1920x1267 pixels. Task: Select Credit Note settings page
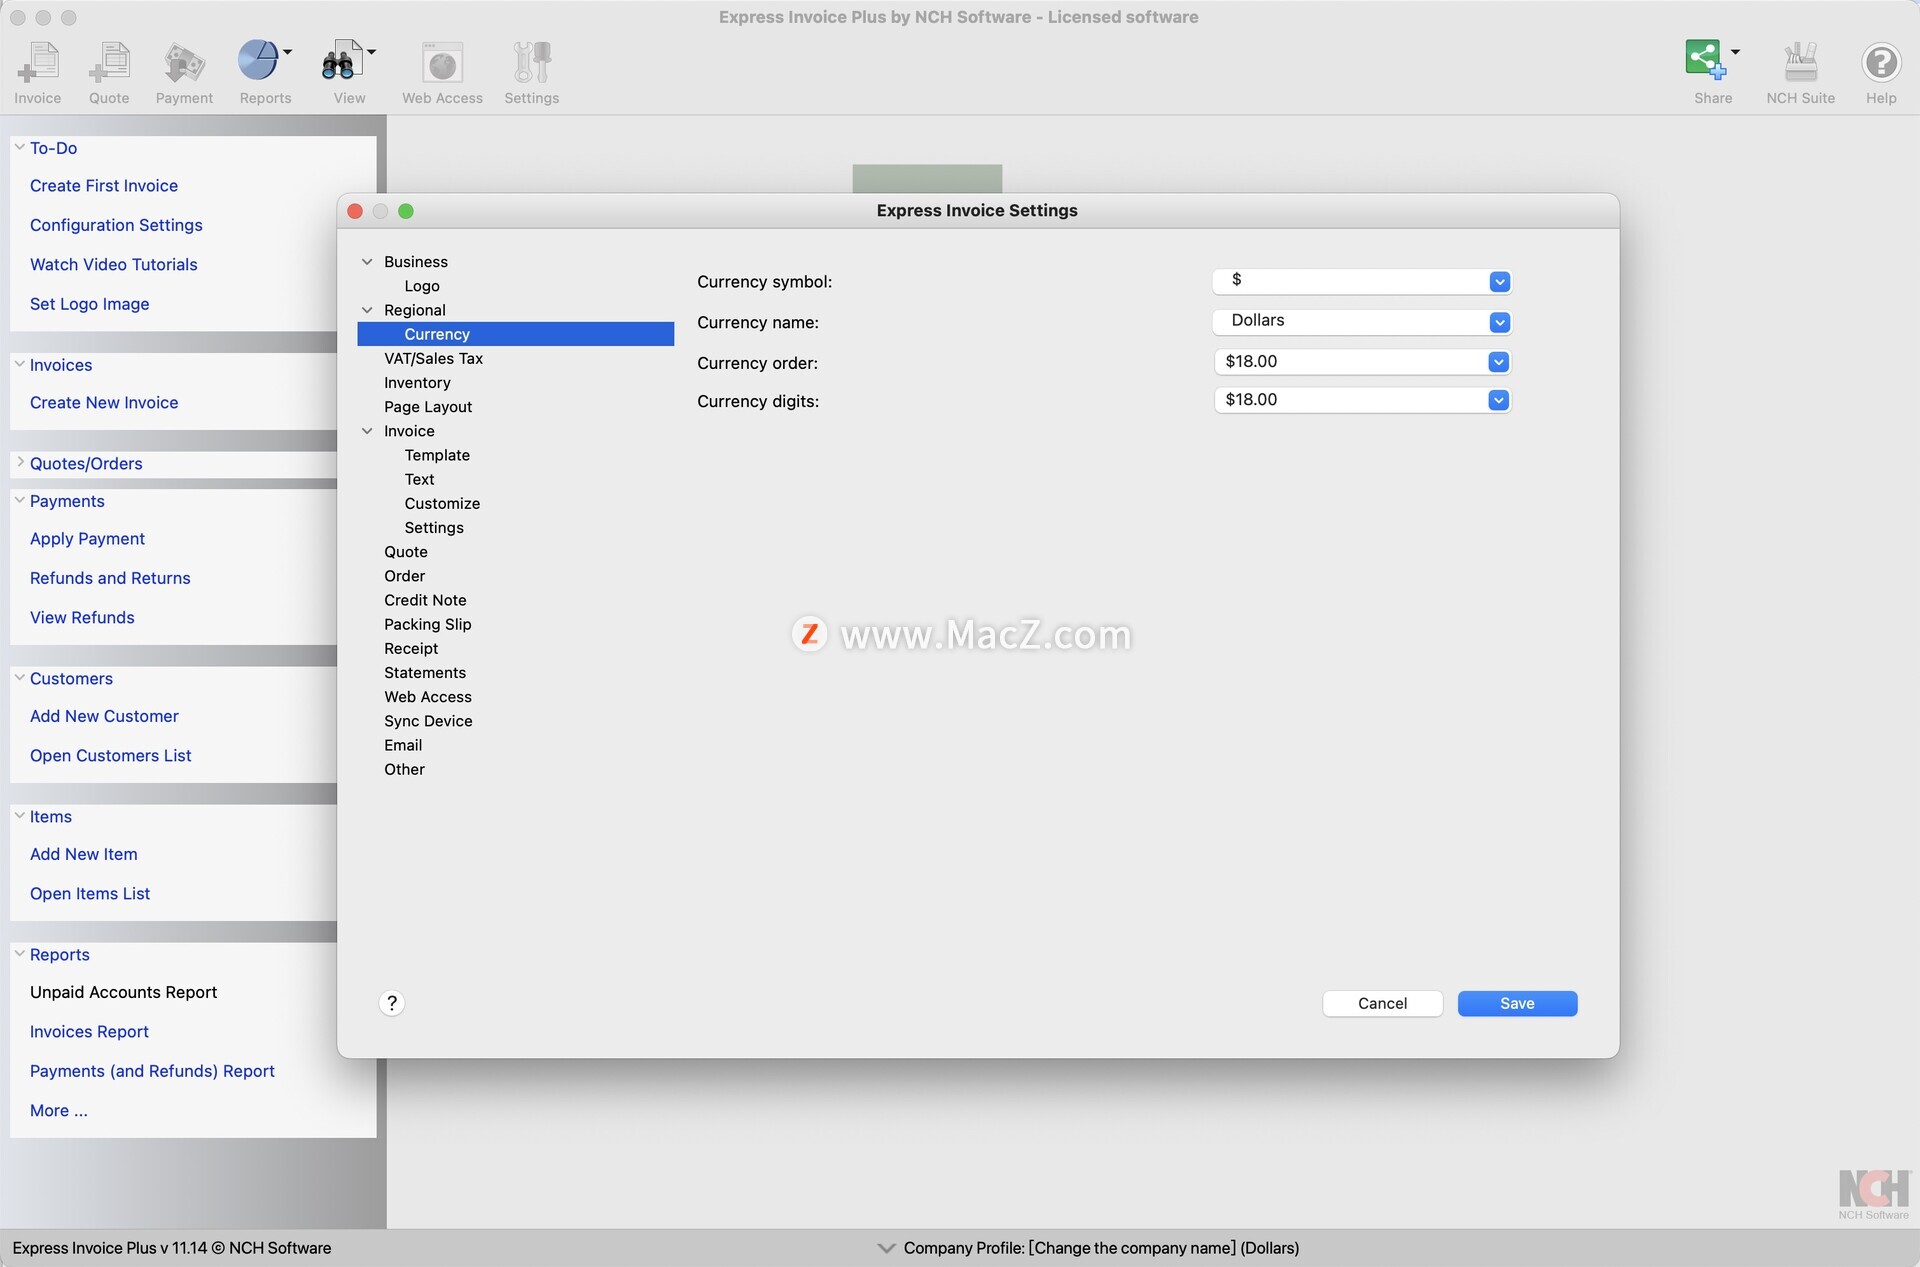click(425, 600)
